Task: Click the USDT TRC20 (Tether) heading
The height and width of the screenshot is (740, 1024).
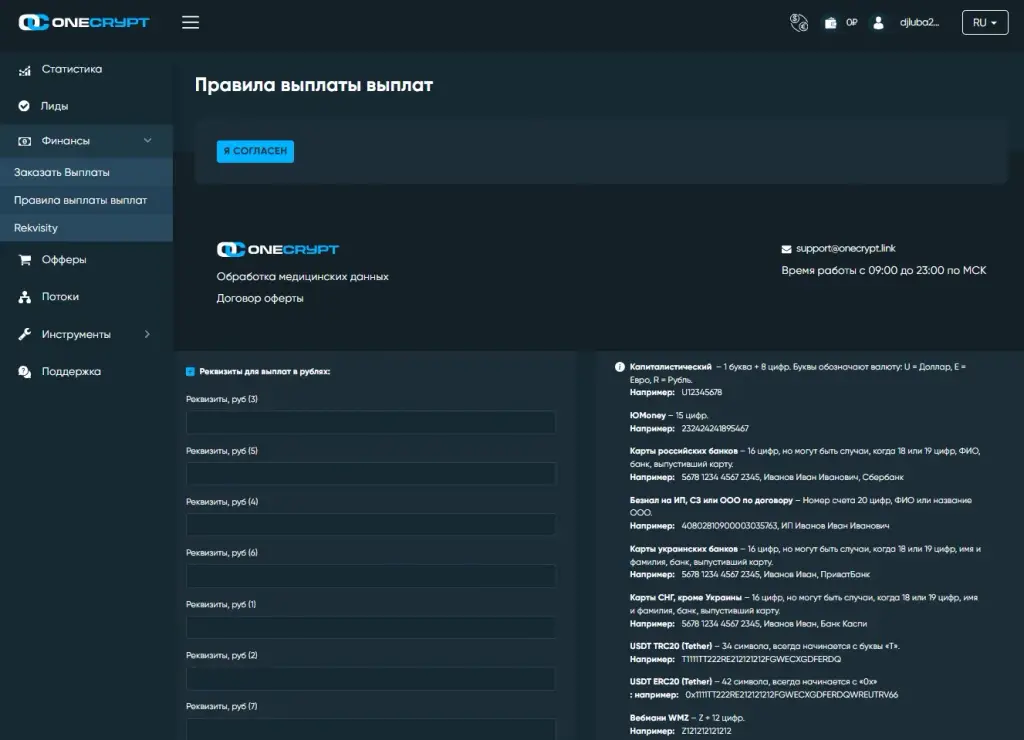Action: click(x=671, y=646)
